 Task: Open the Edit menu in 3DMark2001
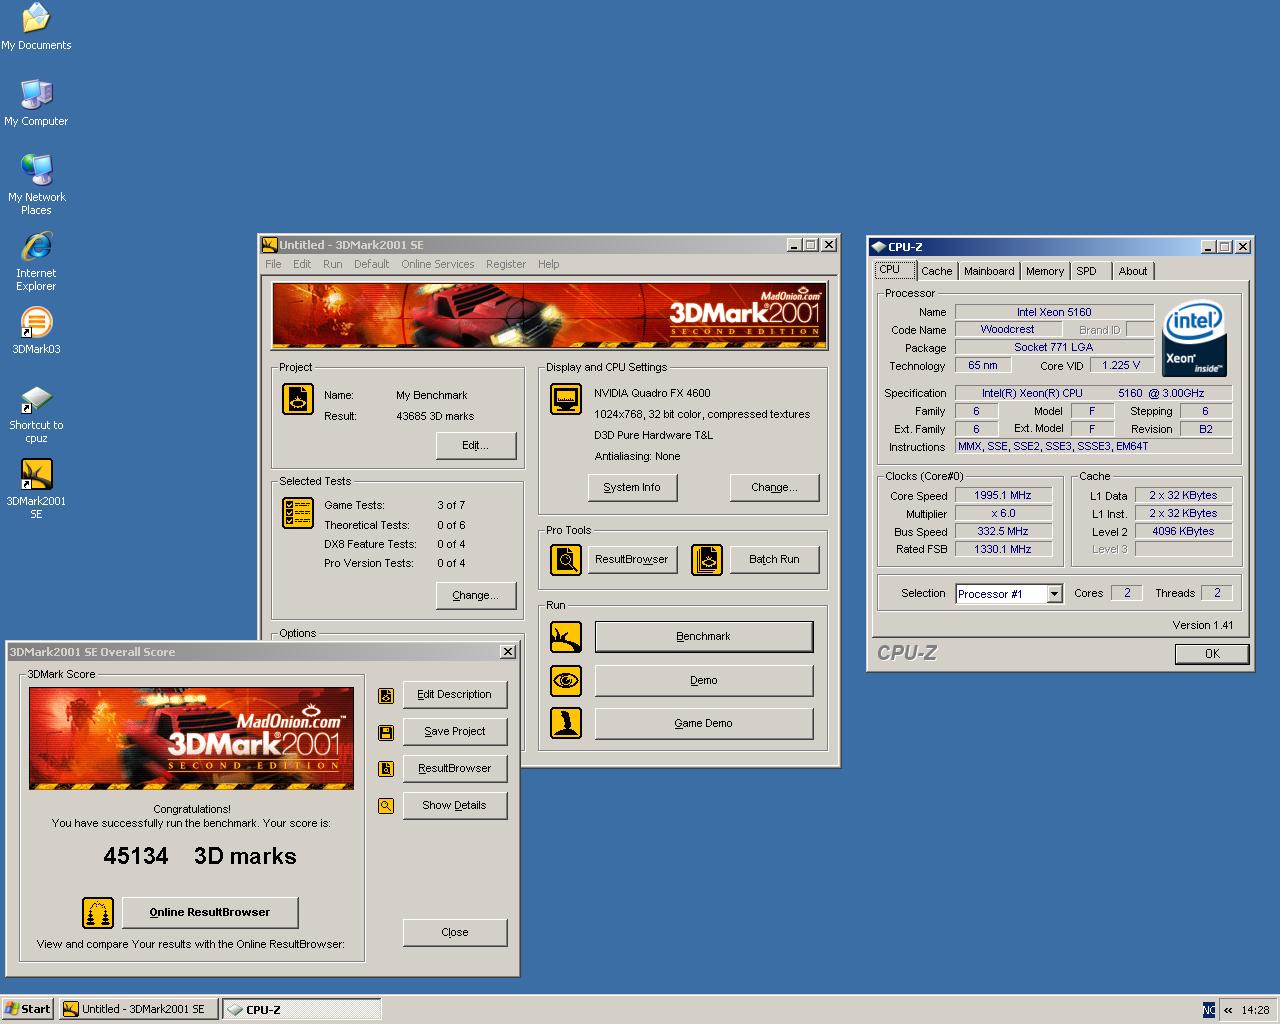(302, 264)
